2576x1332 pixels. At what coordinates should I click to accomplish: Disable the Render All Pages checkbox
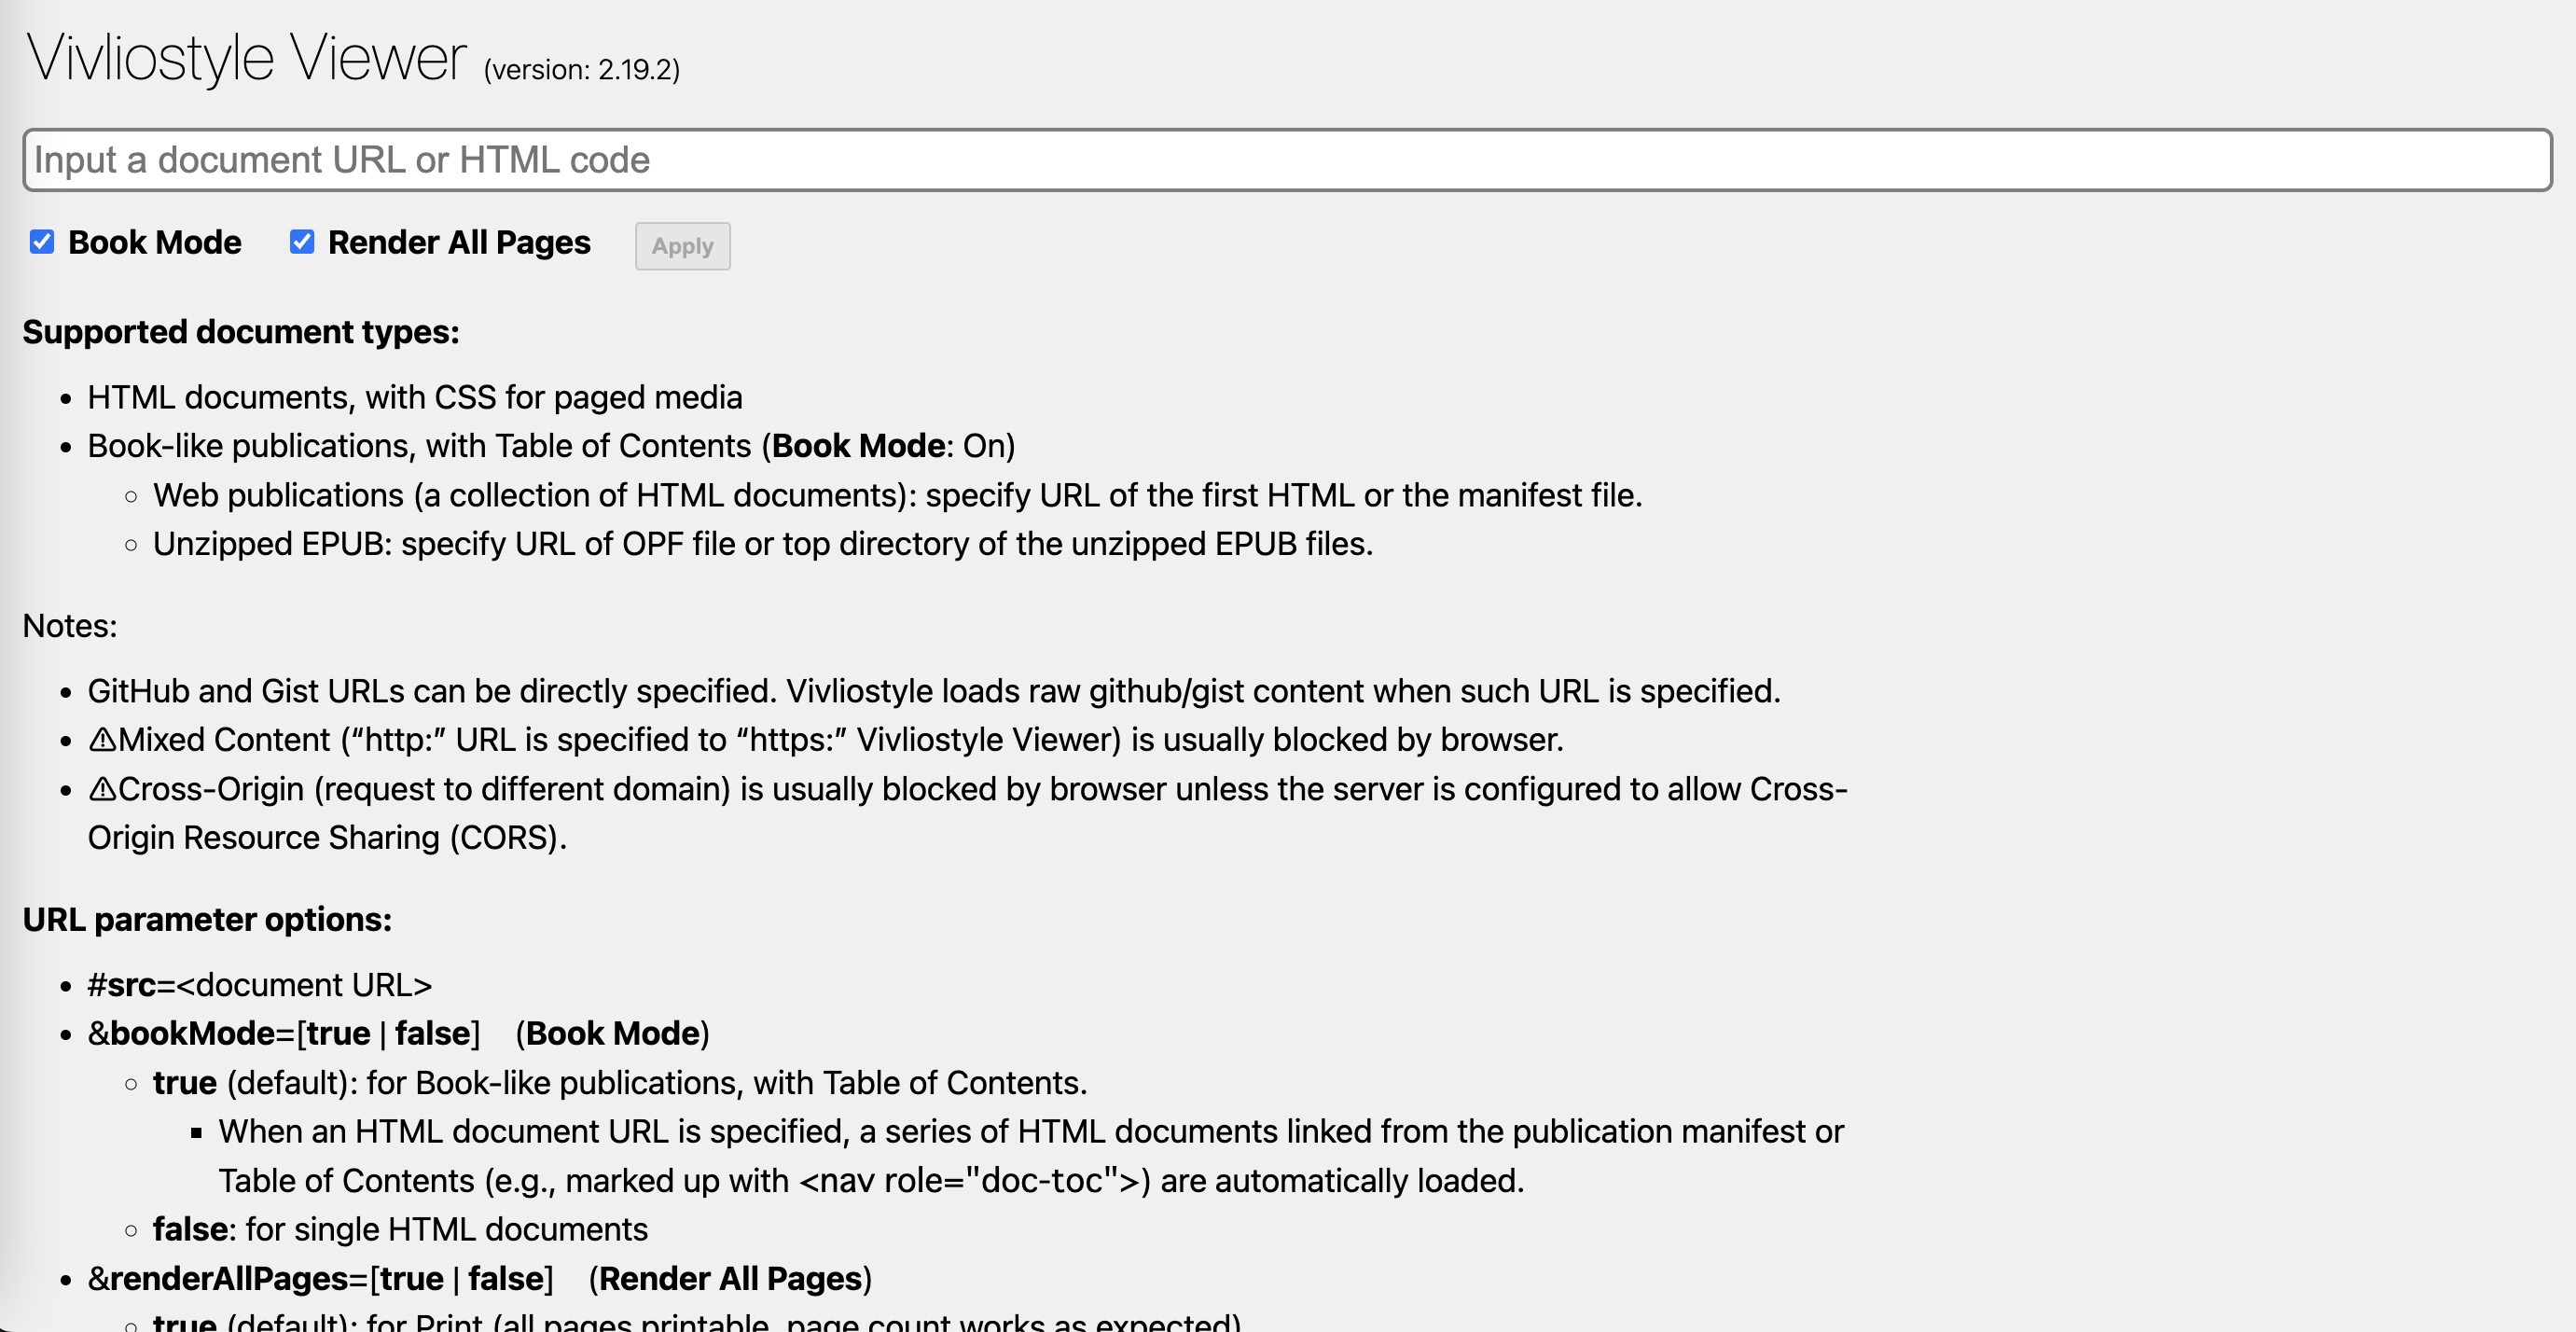click(302, 242)
